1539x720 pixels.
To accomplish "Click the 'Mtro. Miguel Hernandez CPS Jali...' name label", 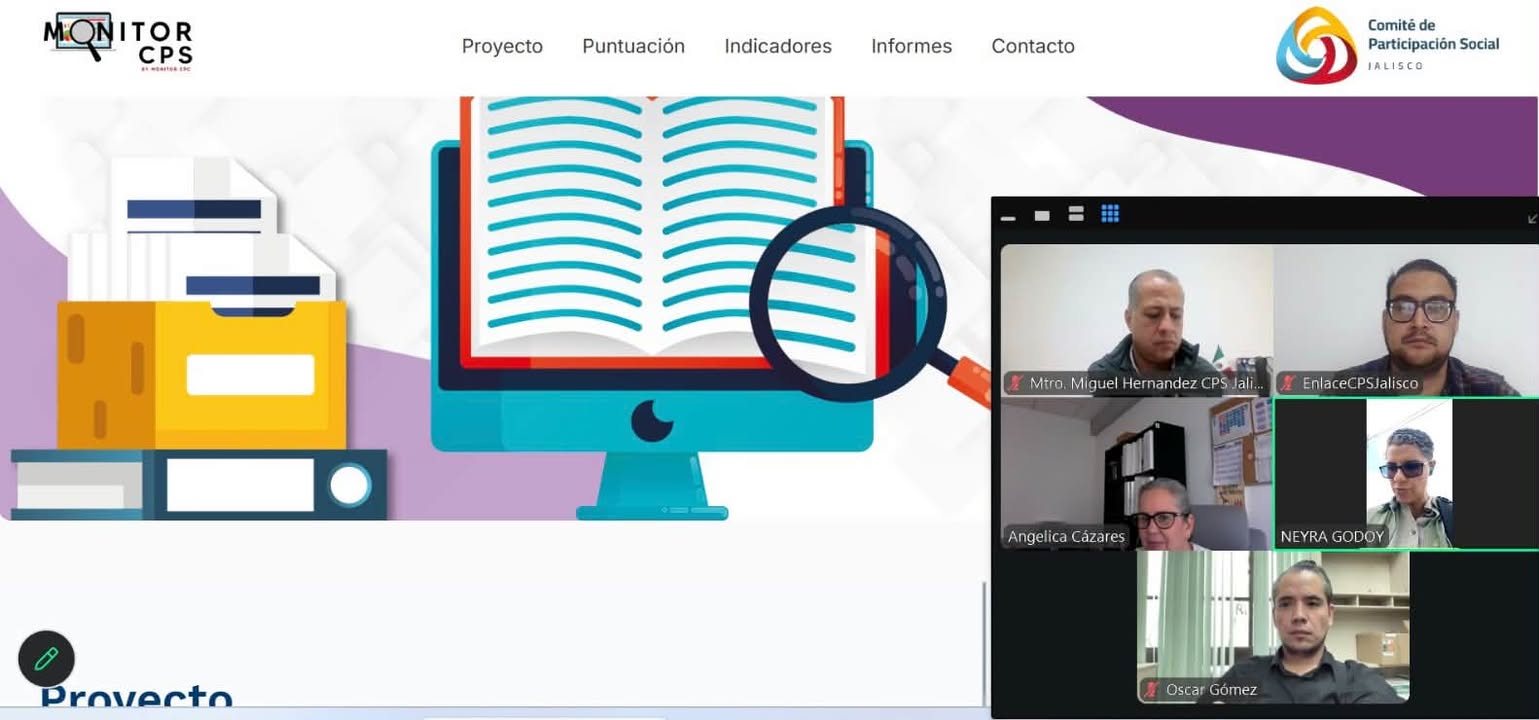I will pyautogui.click(x=1146, y=383).
